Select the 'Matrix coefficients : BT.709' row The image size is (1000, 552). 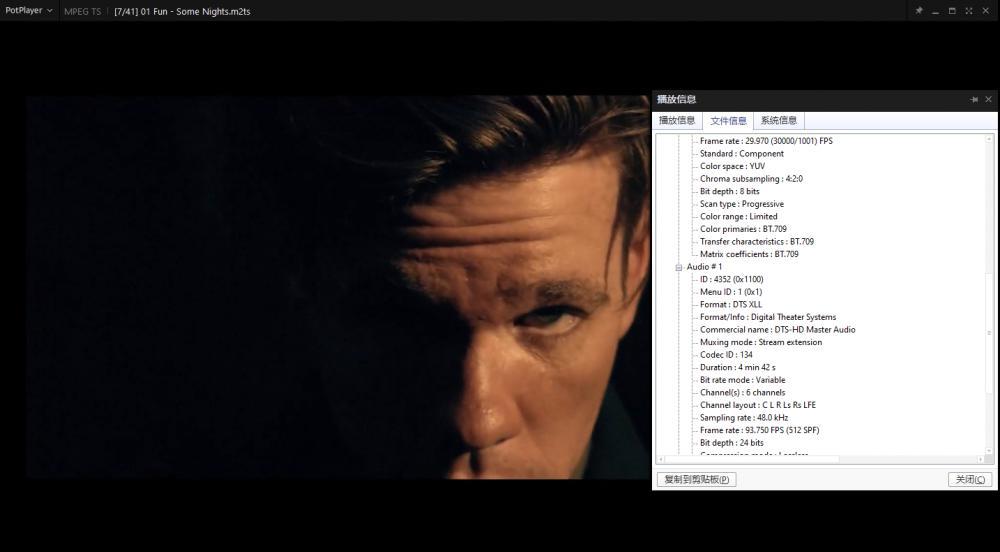[x=749, y=254]
